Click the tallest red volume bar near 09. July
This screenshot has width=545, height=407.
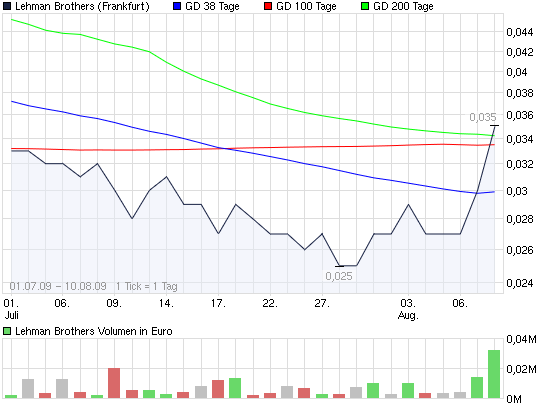point(114,383)
